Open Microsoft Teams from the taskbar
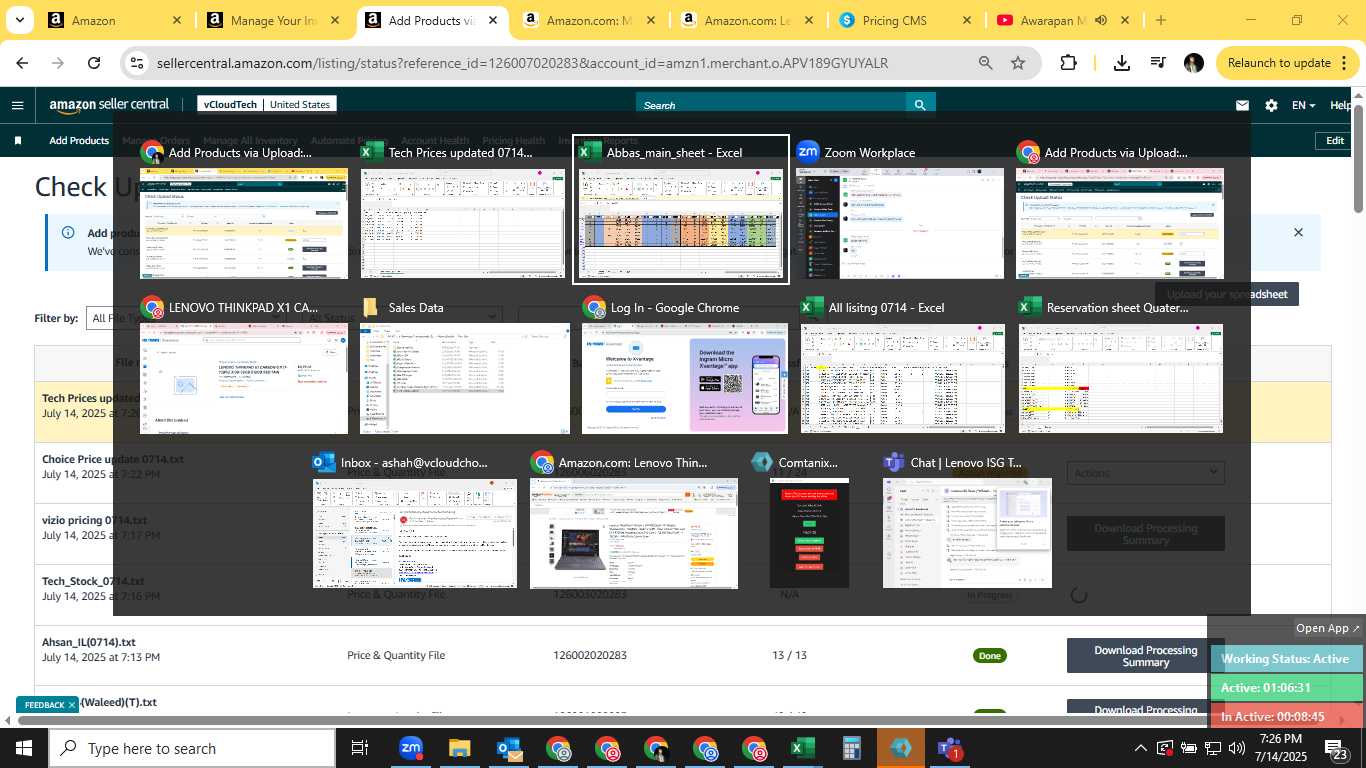 (x=949, y=748)
